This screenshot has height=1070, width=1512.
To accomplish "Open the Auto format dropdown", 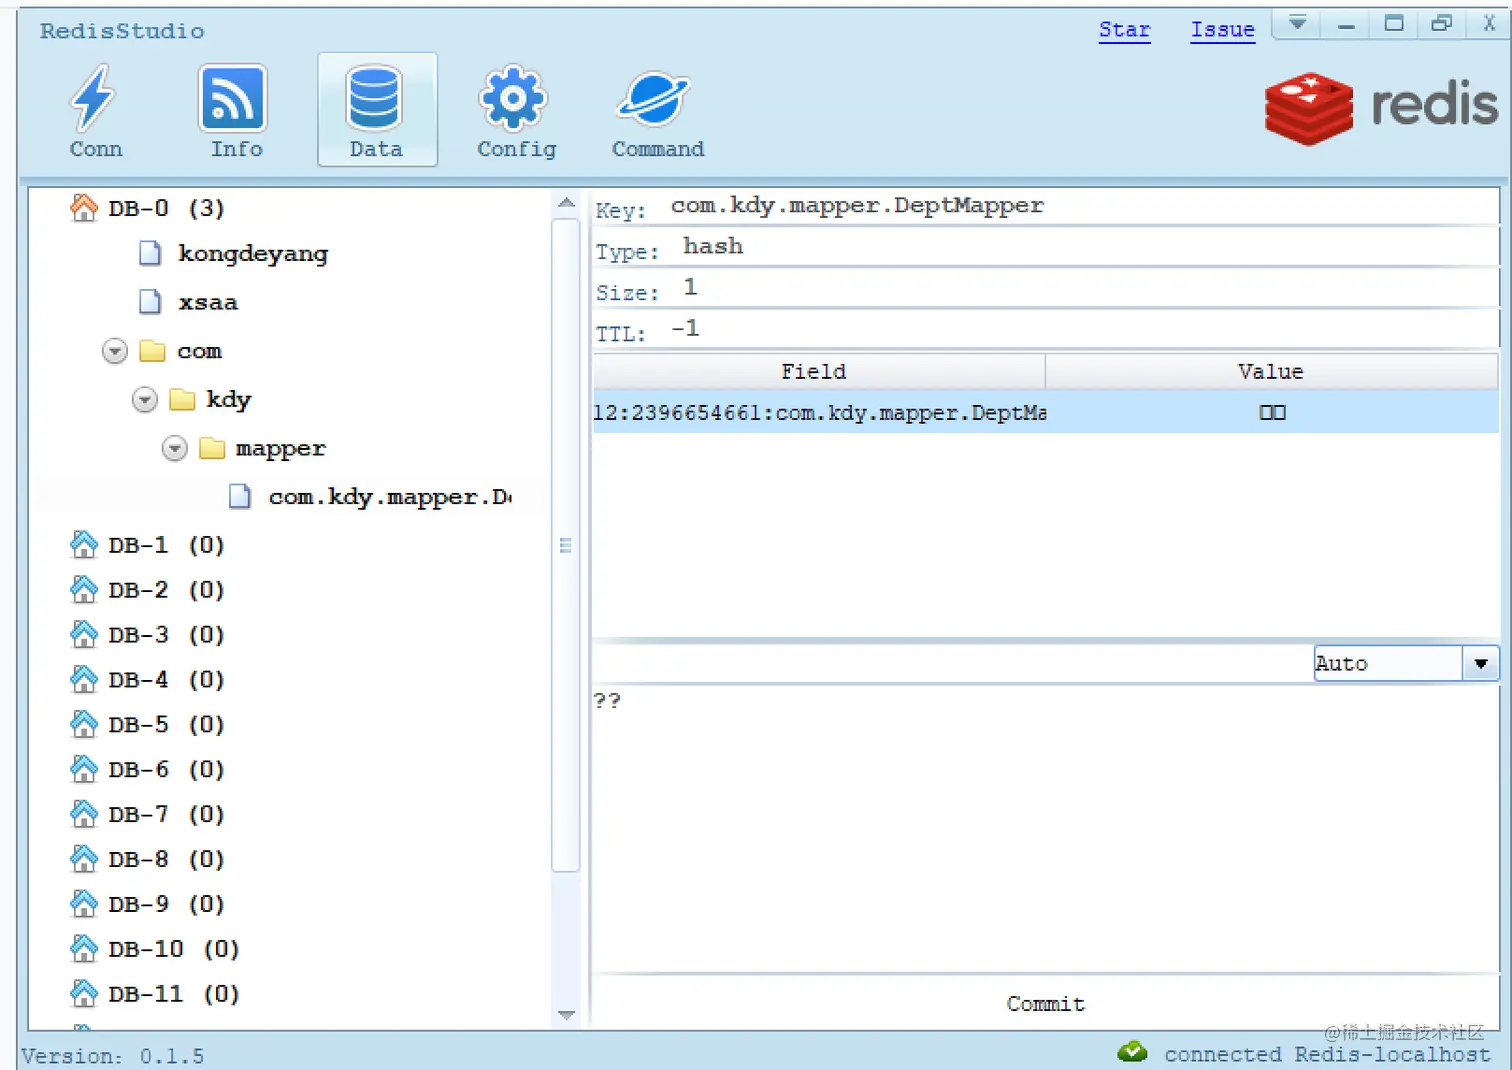I will [x=1481, y=663].
